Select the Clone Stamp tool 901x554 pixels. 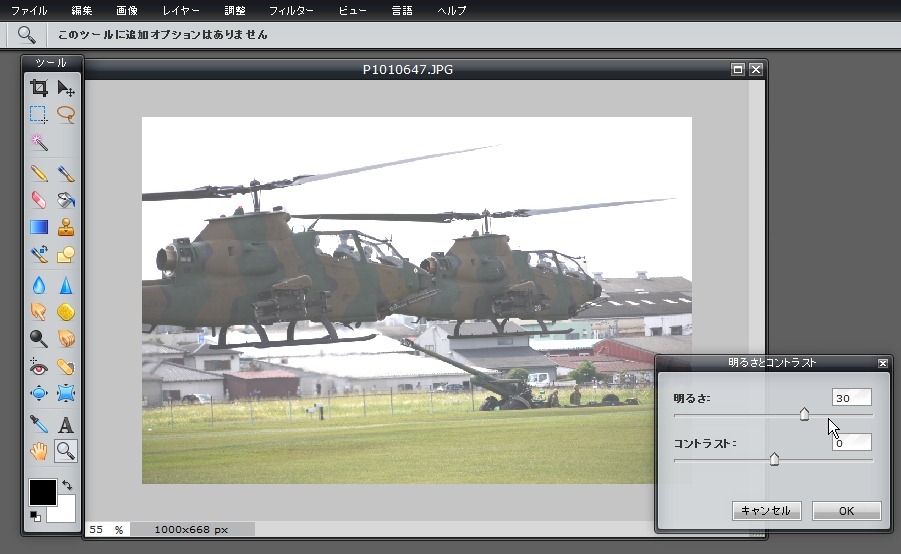click(66, 227)
